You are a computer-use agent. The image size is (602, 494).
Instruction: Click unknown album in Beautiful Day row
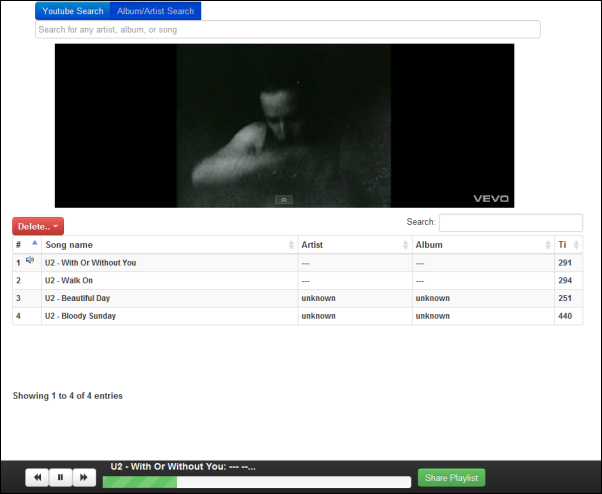pos(433,298)
